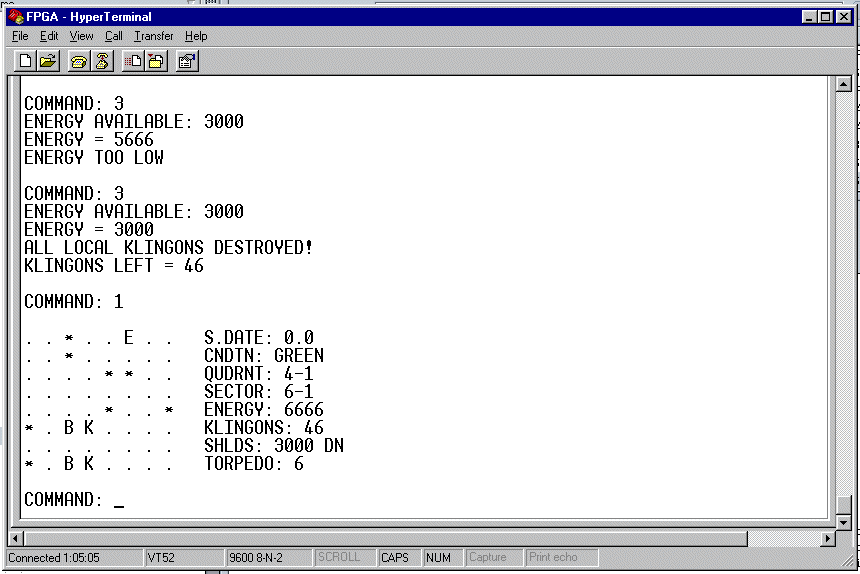Screen dimensions: 860x574
Task: Open the Transfer menu
Action: point(153,36)
